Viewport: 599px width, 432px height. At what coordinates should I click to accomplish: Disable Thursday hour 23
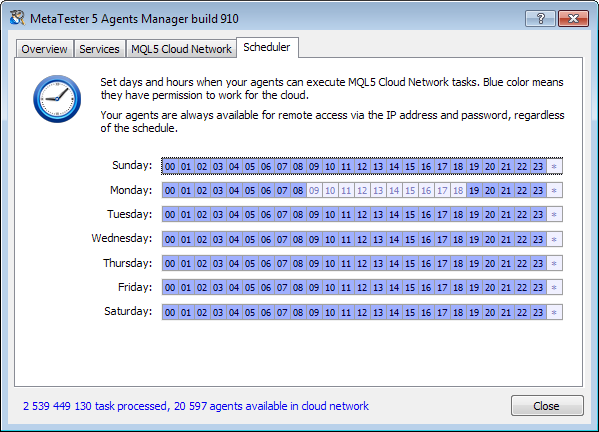click(x=538, y=264)
